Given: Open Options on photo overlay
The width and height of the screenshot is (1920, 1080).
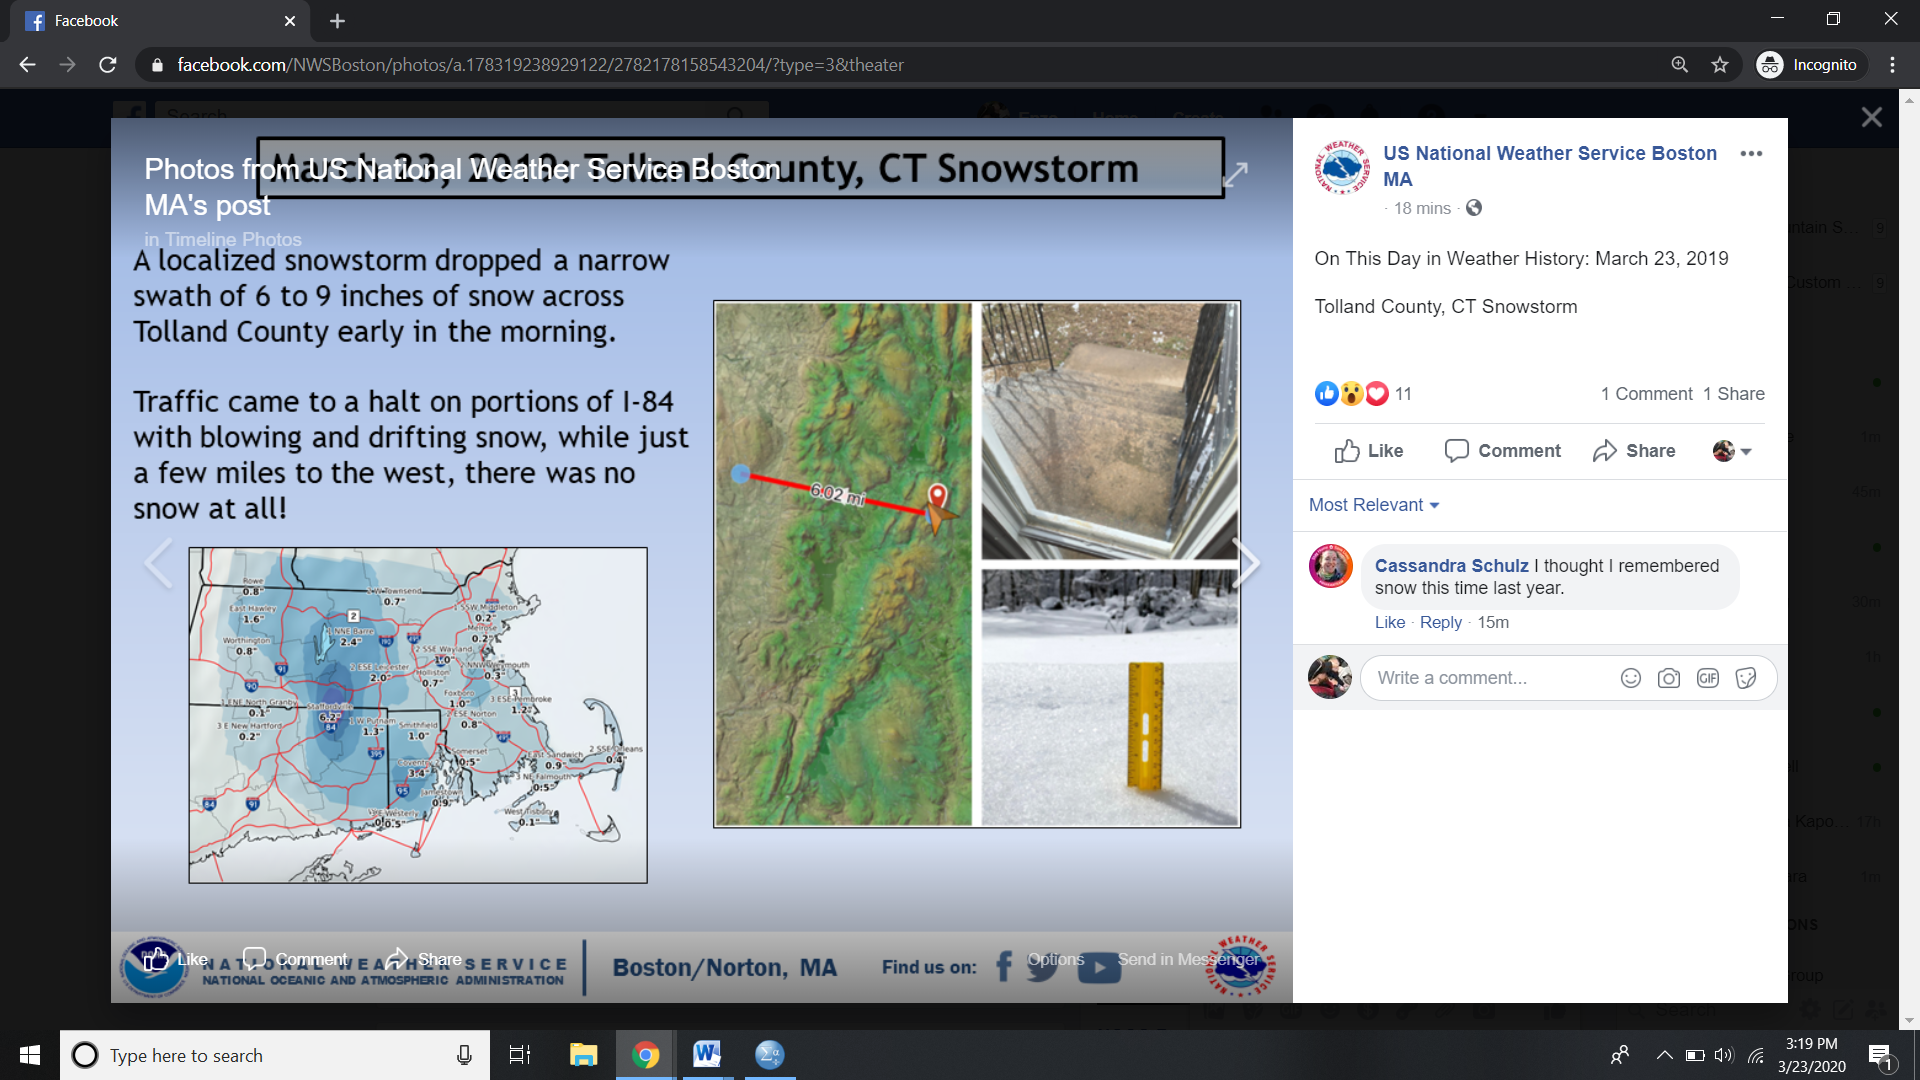Looking at the screenshot, I should point(1055,959).
